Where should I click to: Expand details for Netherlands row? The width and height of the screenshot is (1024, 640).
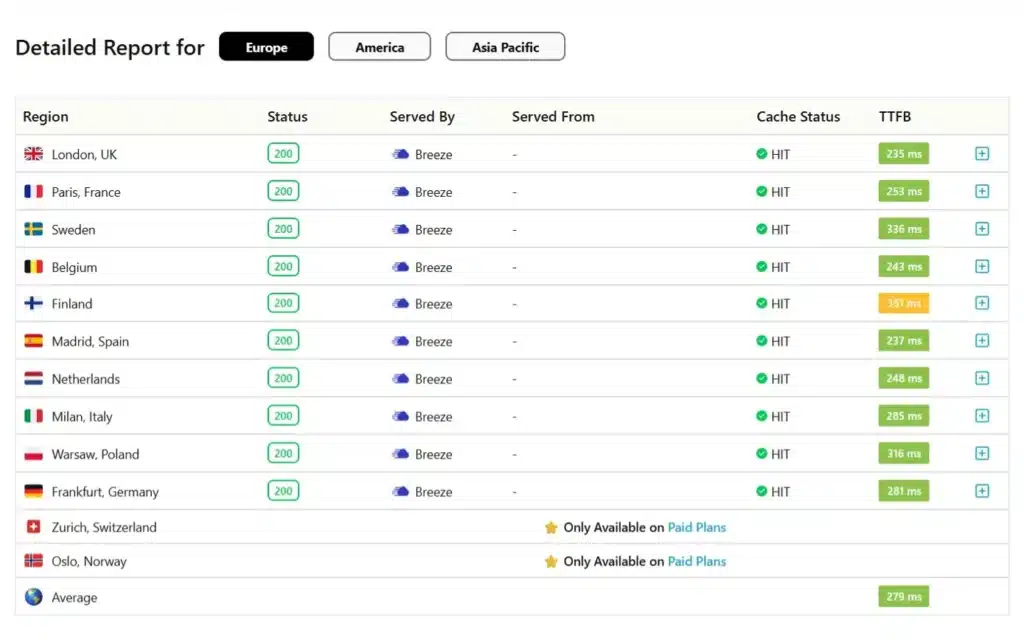point(982,378)
